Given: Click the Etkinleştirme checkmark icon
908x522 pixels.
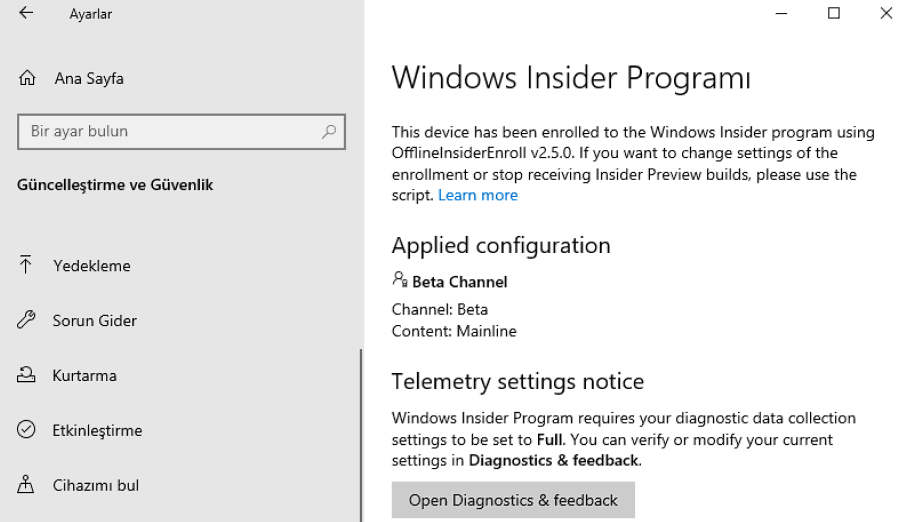Looking at the screenshot, I should pyautogui.click(x=26, y=429).
